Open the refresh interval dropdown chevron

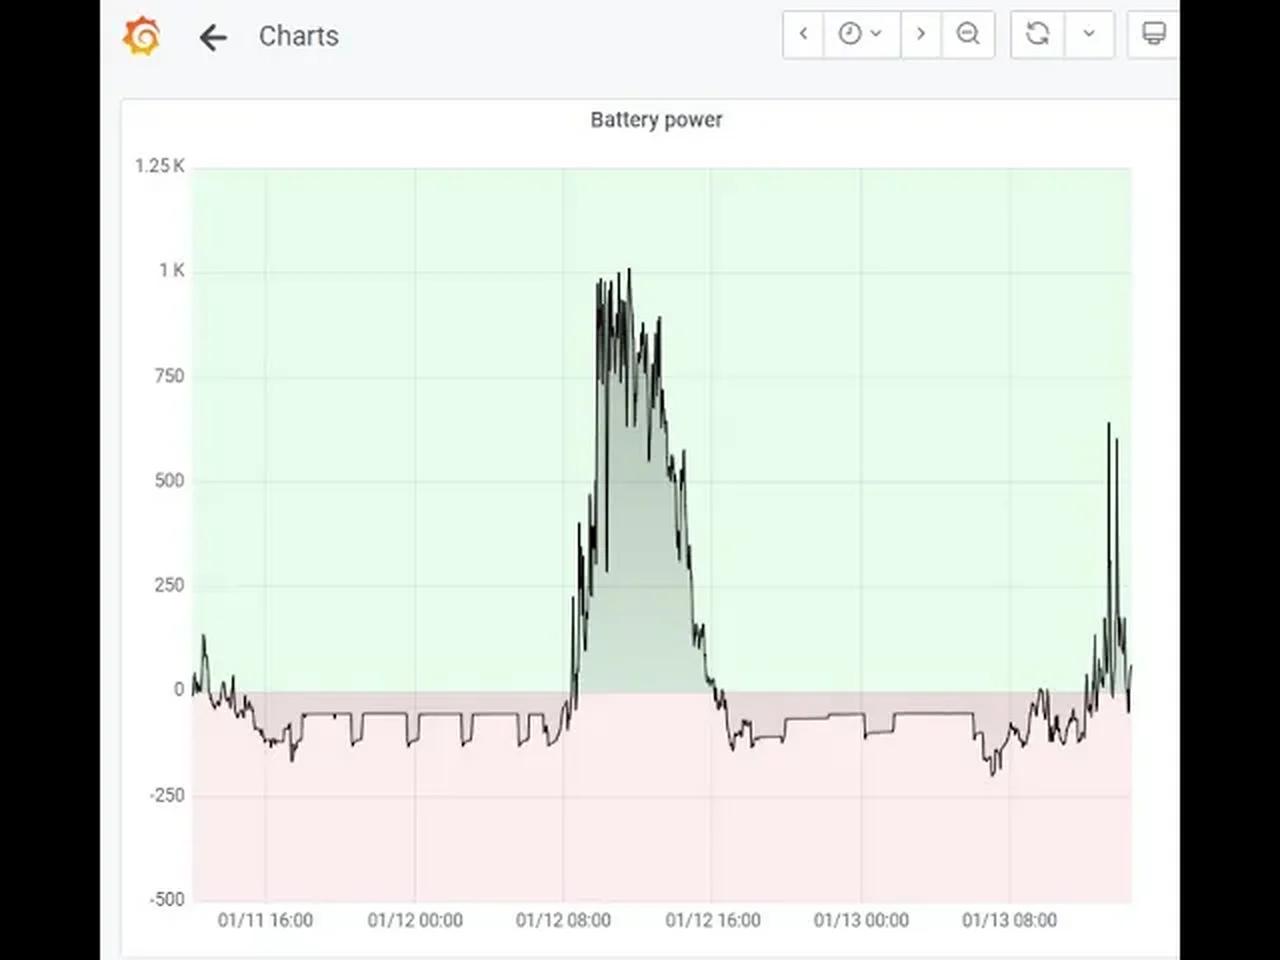click(x=1090, y=34)
